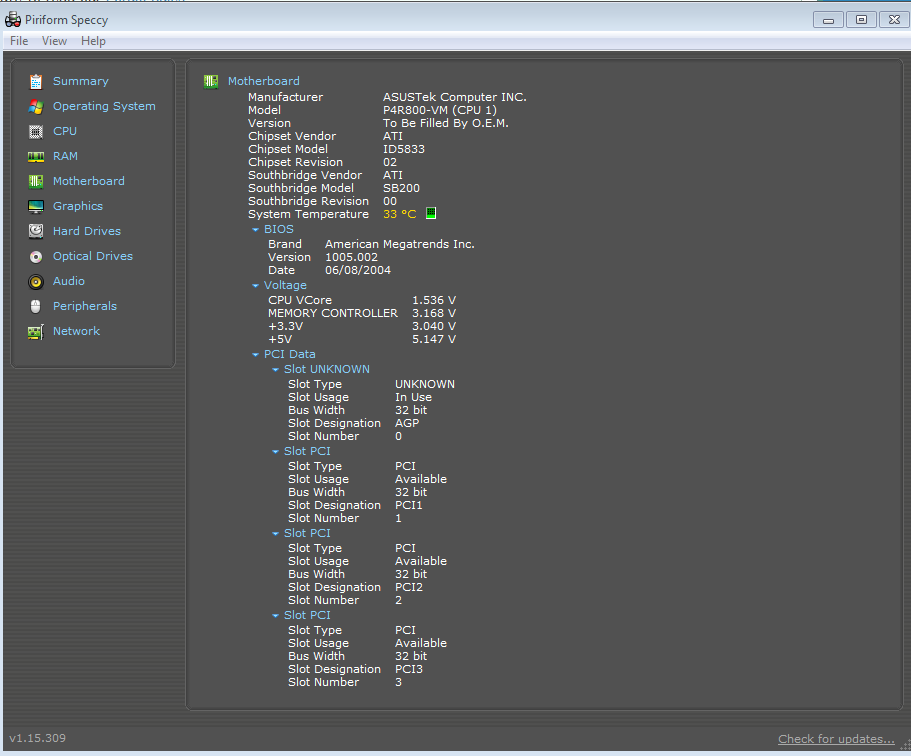911x756 pixels.
Task: Click BIOS version 1005.002
Action: coord(352,257)
